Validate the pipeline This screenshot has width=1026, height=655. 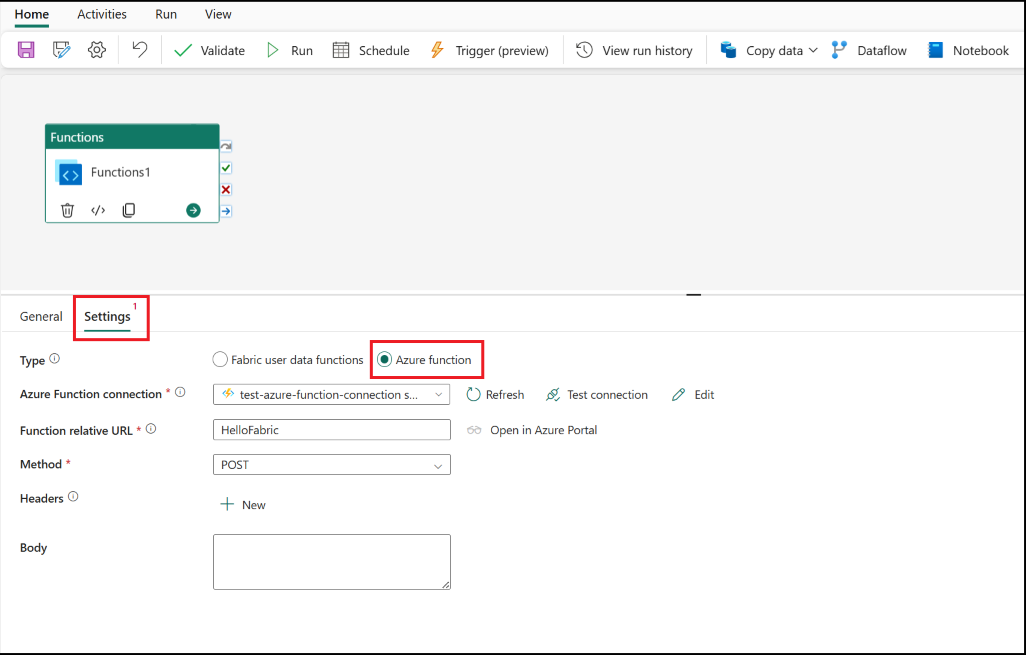pos(209,49)
